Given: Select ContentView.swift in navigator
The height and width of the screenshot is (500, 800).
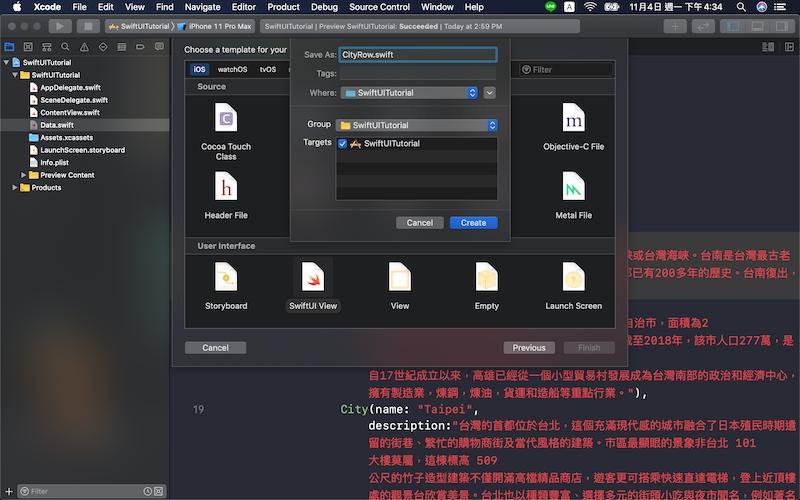Looking at the screenshot, I should tap(70, 112).
